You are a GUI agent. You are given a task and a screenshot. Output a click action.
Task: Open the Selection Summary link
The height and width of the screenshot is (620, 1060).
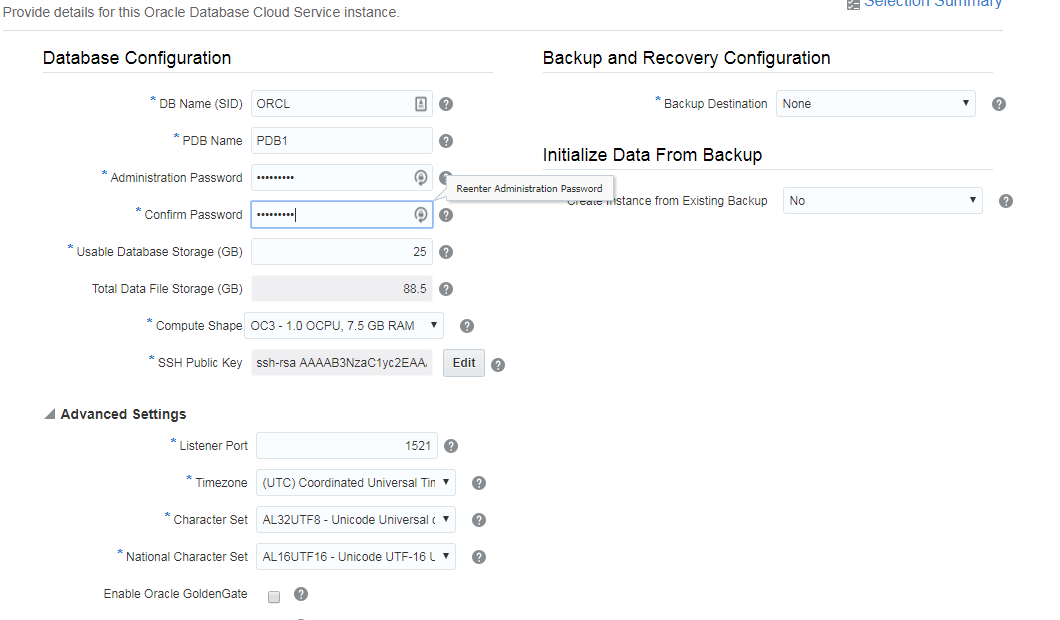[932, 4]
